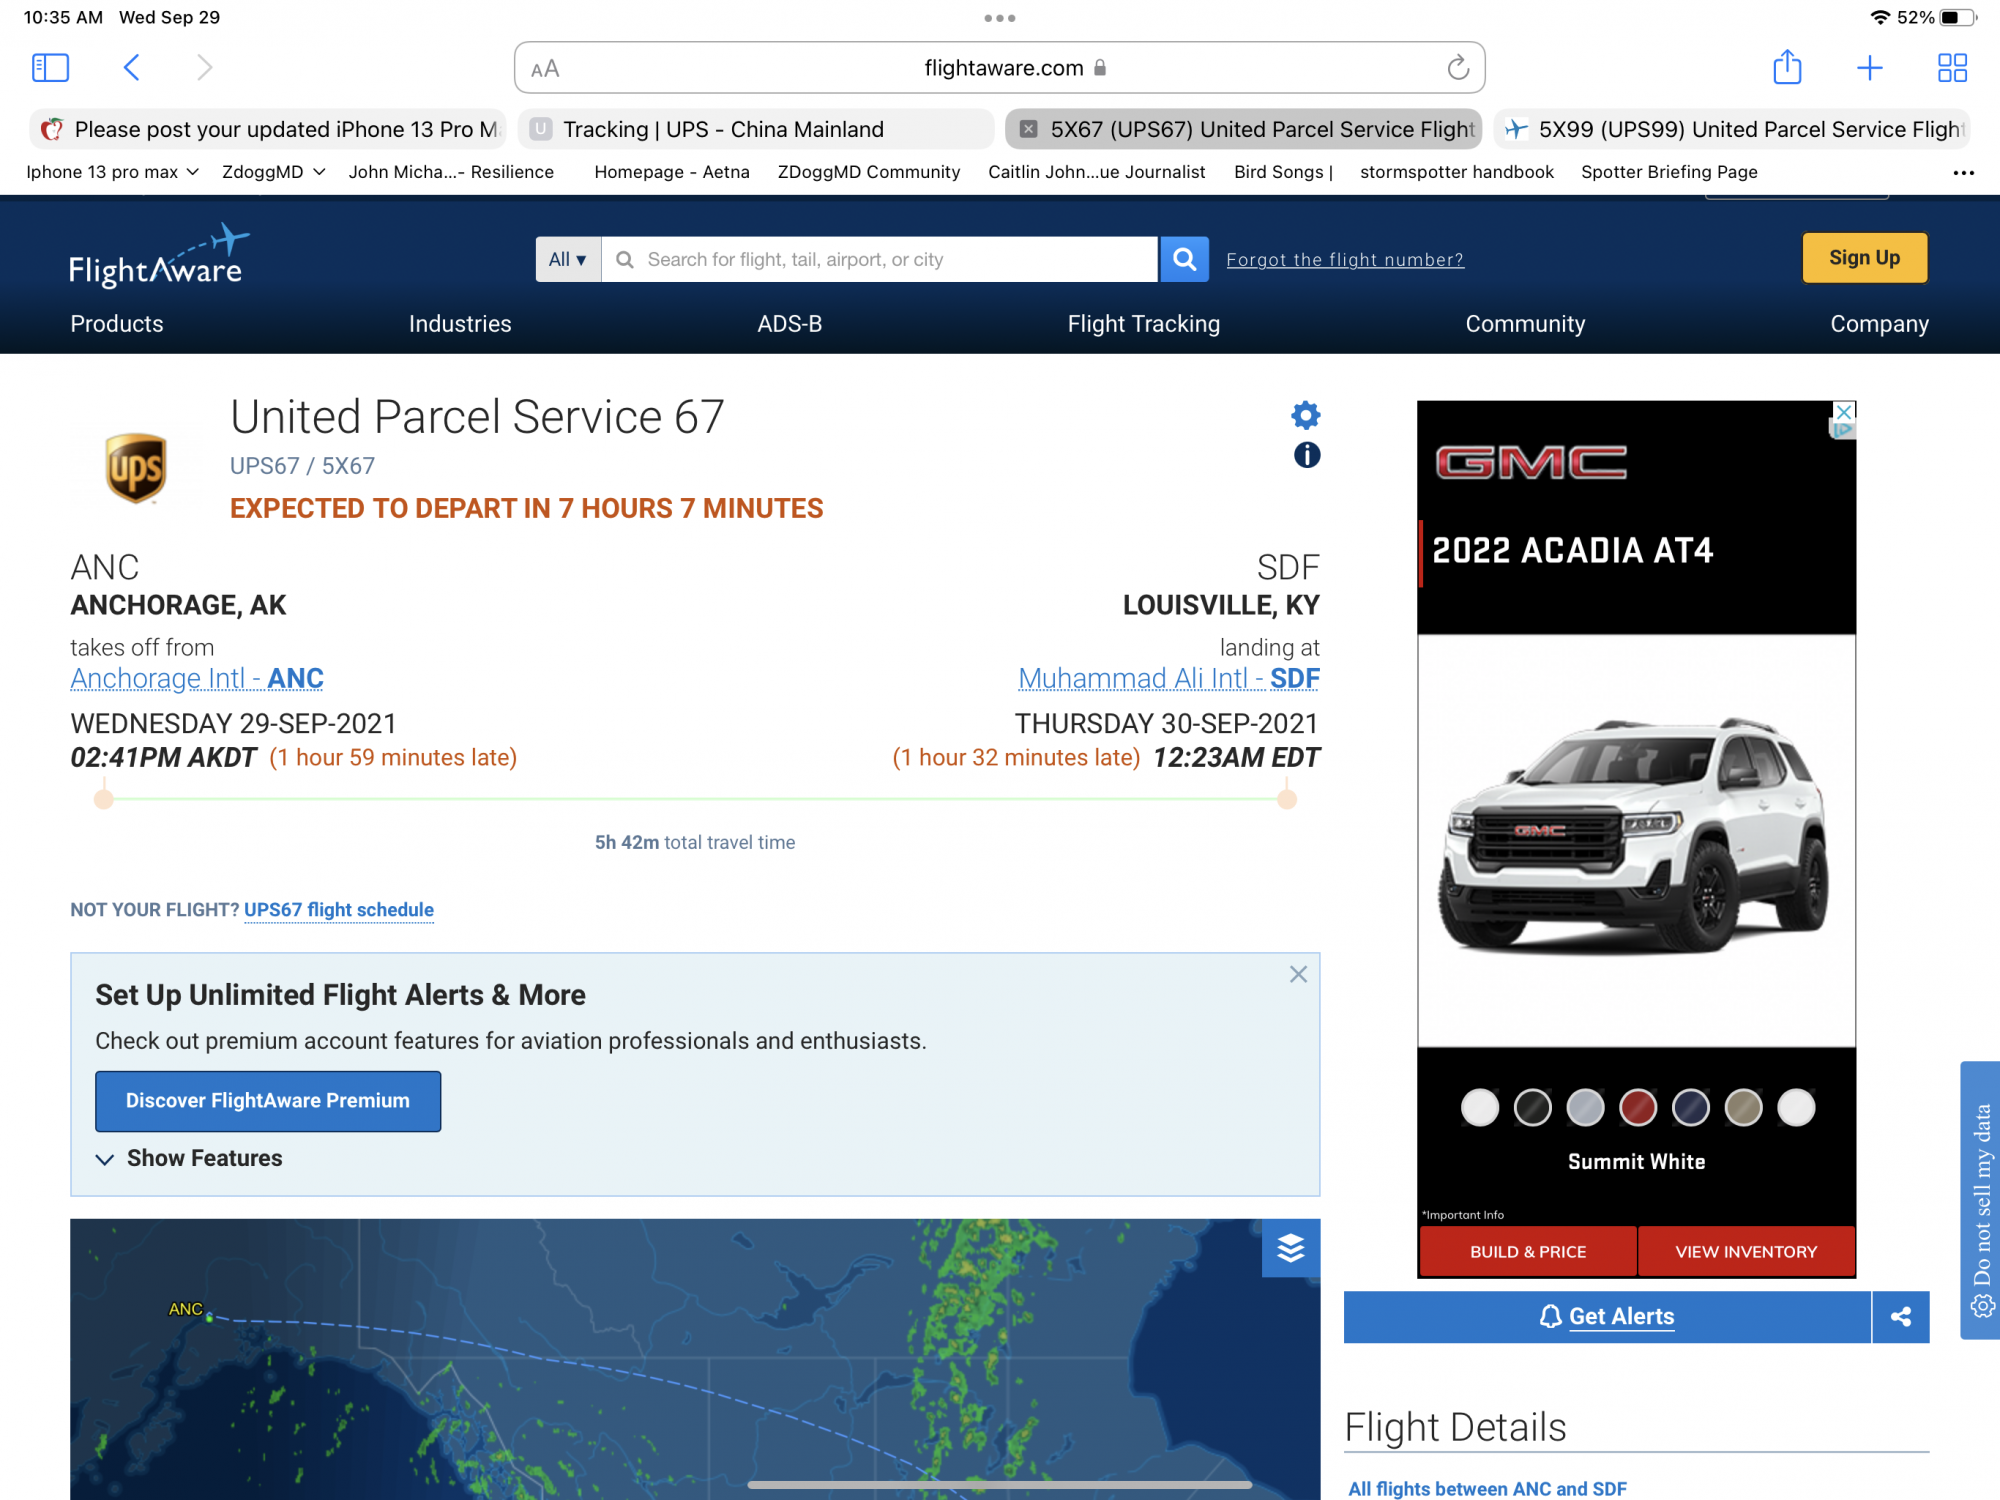
Task: Open Do not sell my data tab
Action: pos(1980,1200)
